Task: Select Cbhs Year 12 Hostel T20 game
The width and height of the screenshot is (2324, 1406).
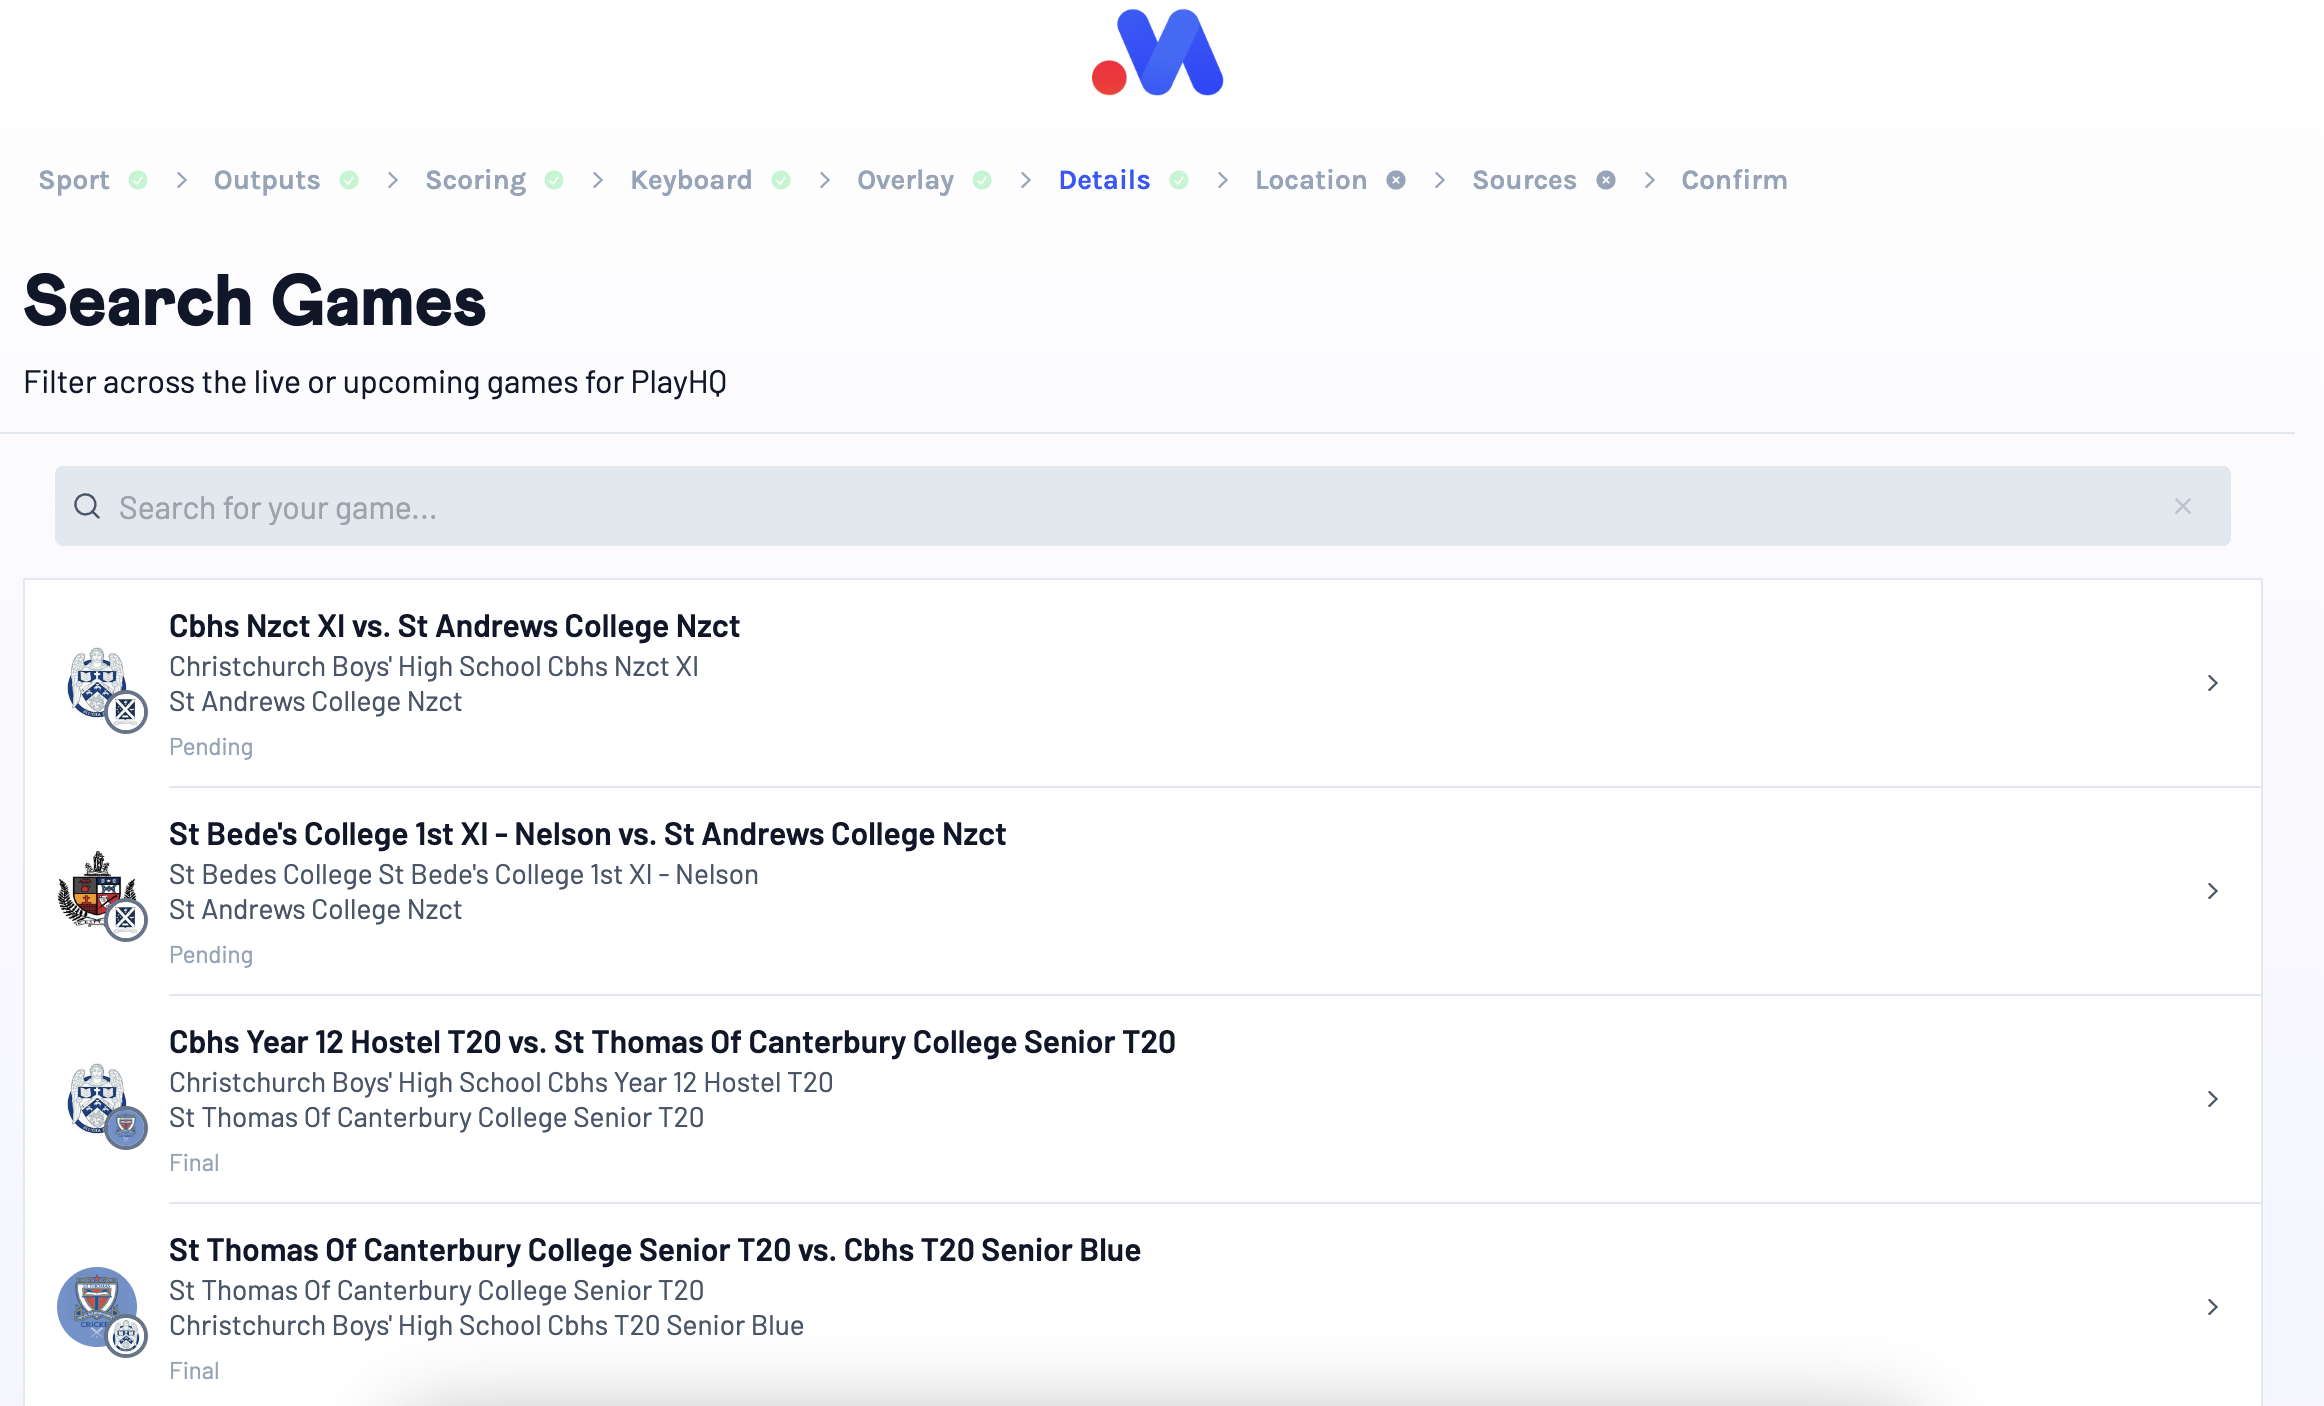Action: pos(1142,1099)
